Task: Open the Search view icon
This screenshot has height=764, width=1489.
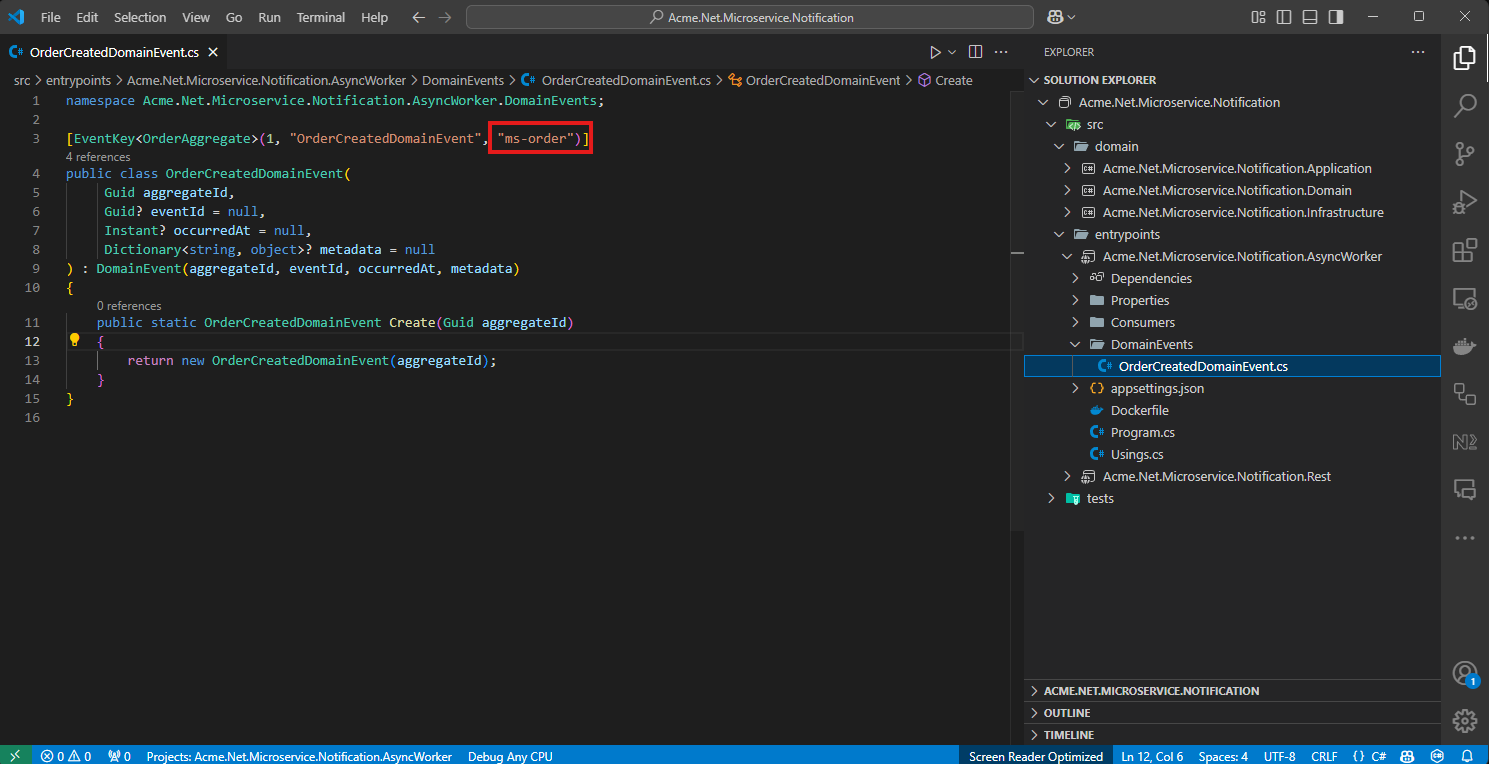Action: pos(1464,105)
